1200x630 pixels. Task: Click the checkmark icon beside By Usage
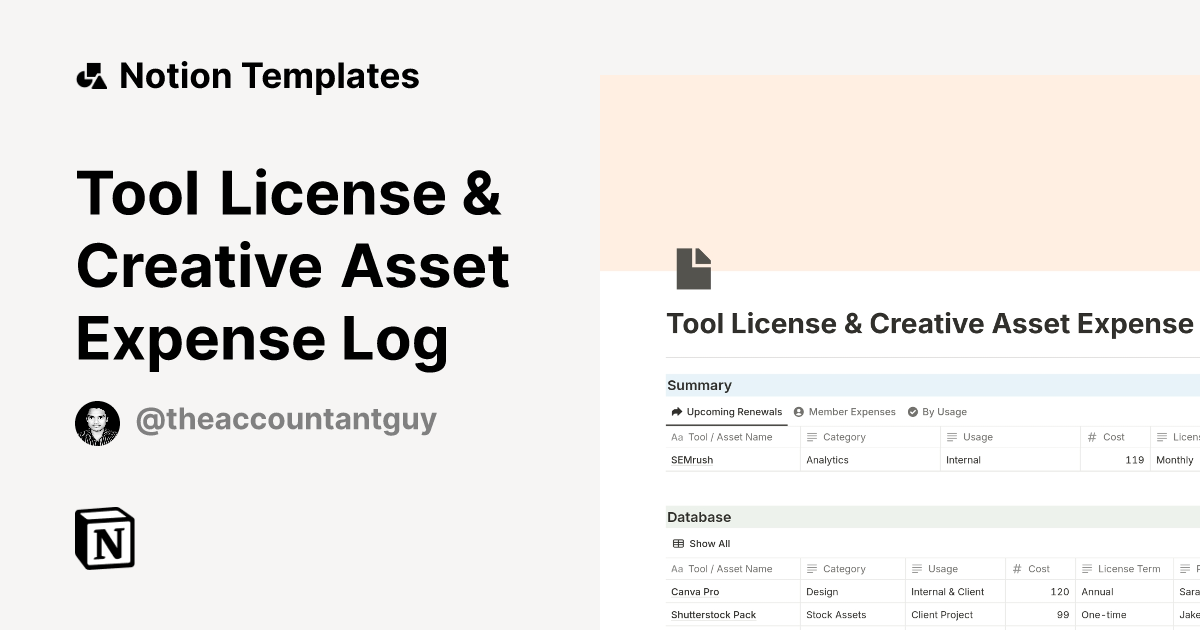click(x=911, y=411)
